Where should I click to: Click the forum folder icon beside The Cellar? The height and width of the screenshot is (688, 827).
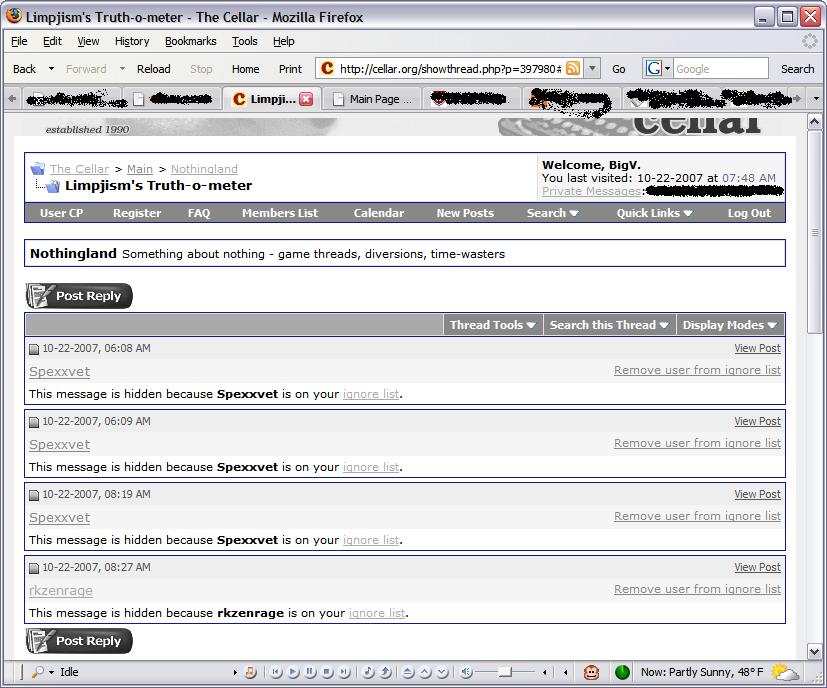[37, 169]
